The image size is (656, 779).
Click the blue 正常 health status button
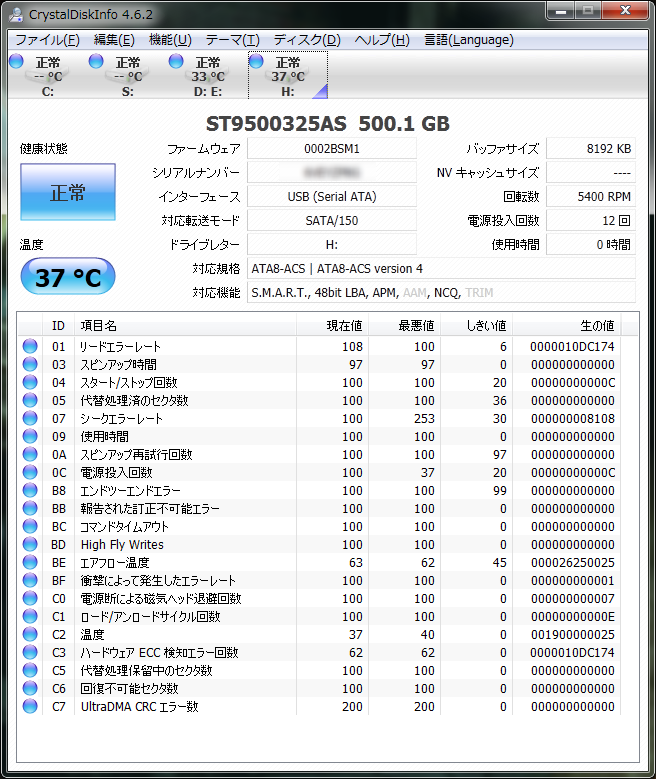pos(68,192)
